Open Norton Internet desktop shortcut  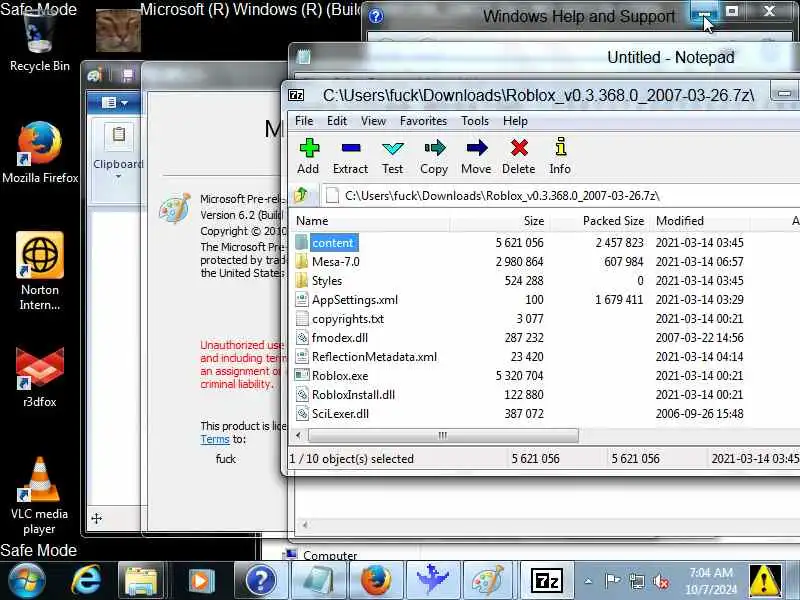point(40,271)
